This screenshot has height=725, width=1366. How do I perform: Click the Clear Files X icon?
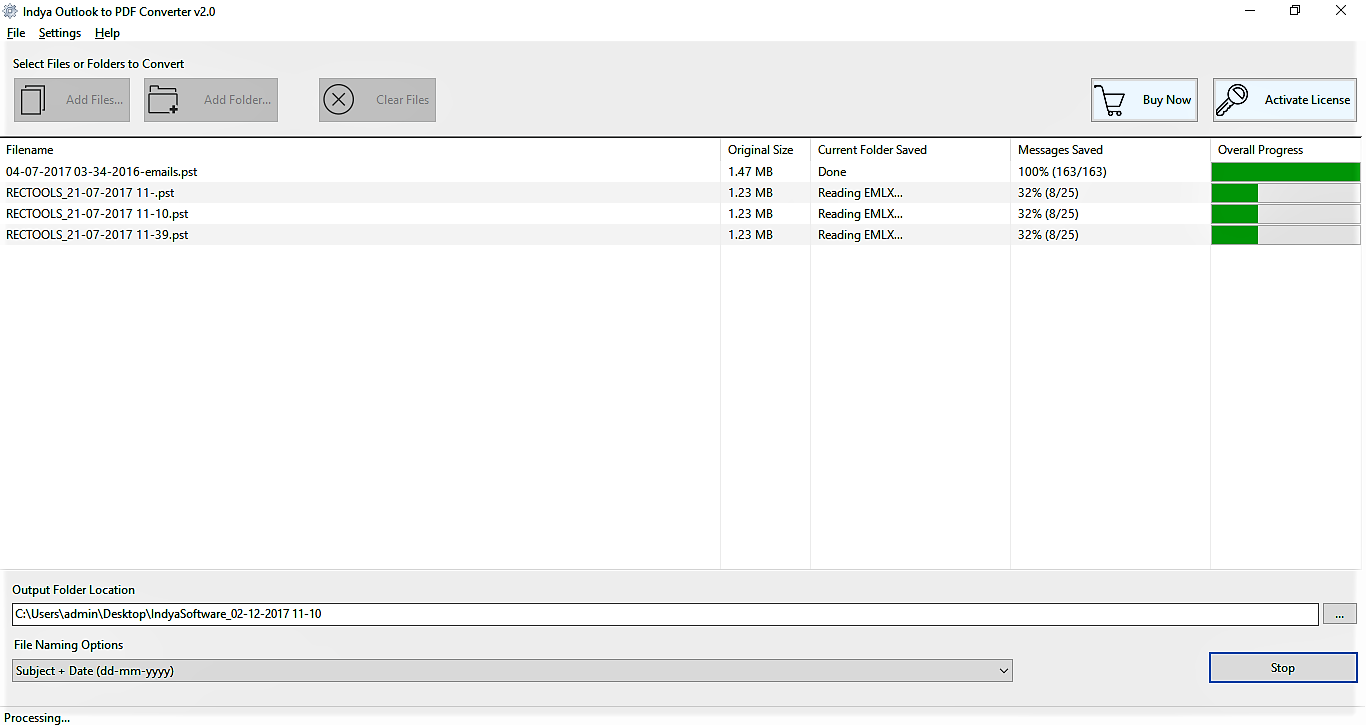339,100
